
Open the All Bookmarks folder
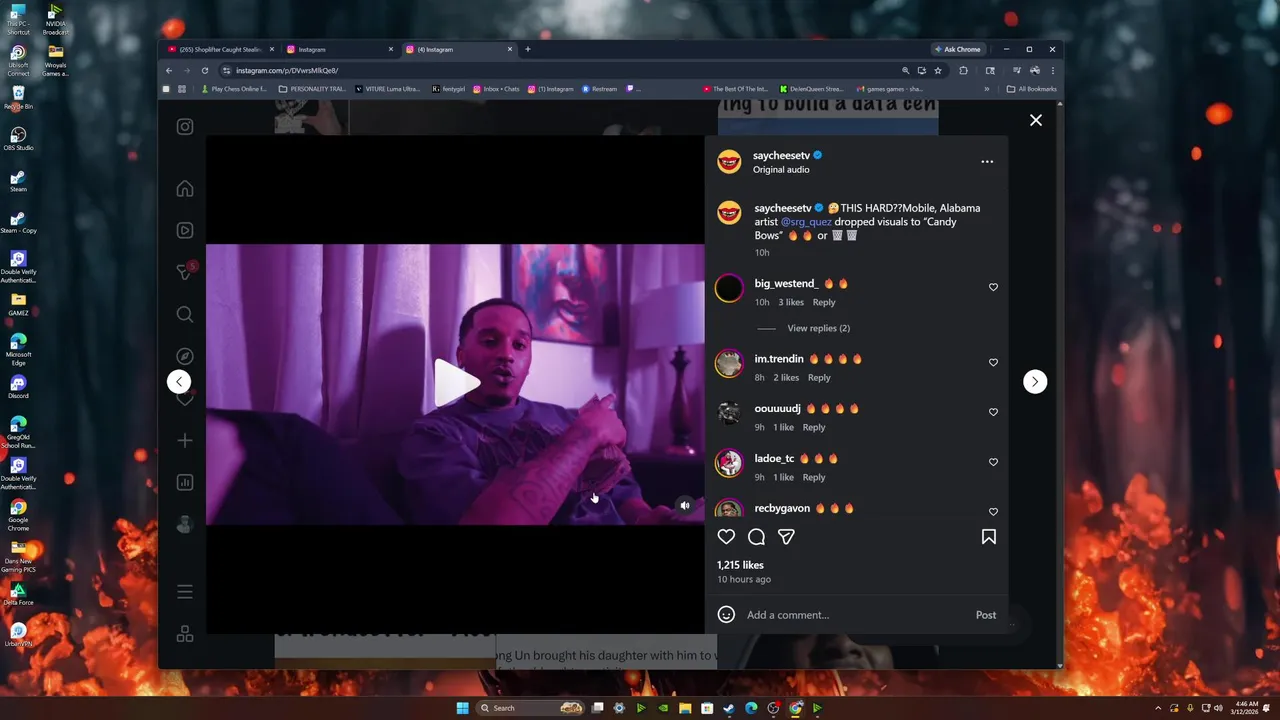click(1032, 89)
